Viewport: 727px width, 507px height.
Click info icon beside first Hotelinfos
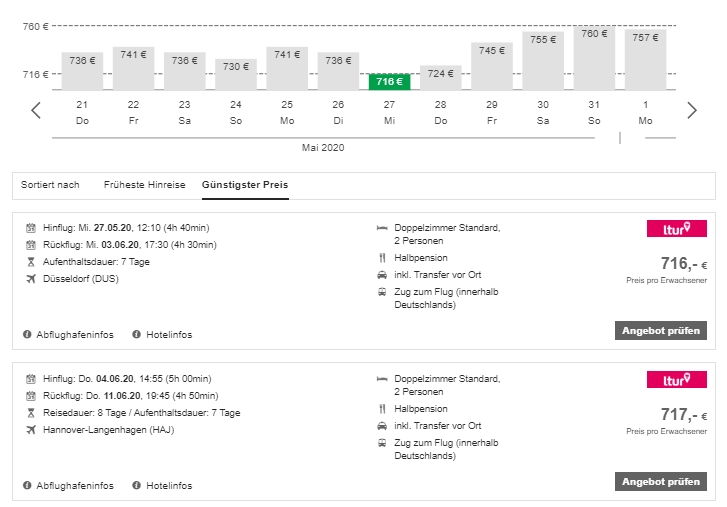tap(136, 334)
